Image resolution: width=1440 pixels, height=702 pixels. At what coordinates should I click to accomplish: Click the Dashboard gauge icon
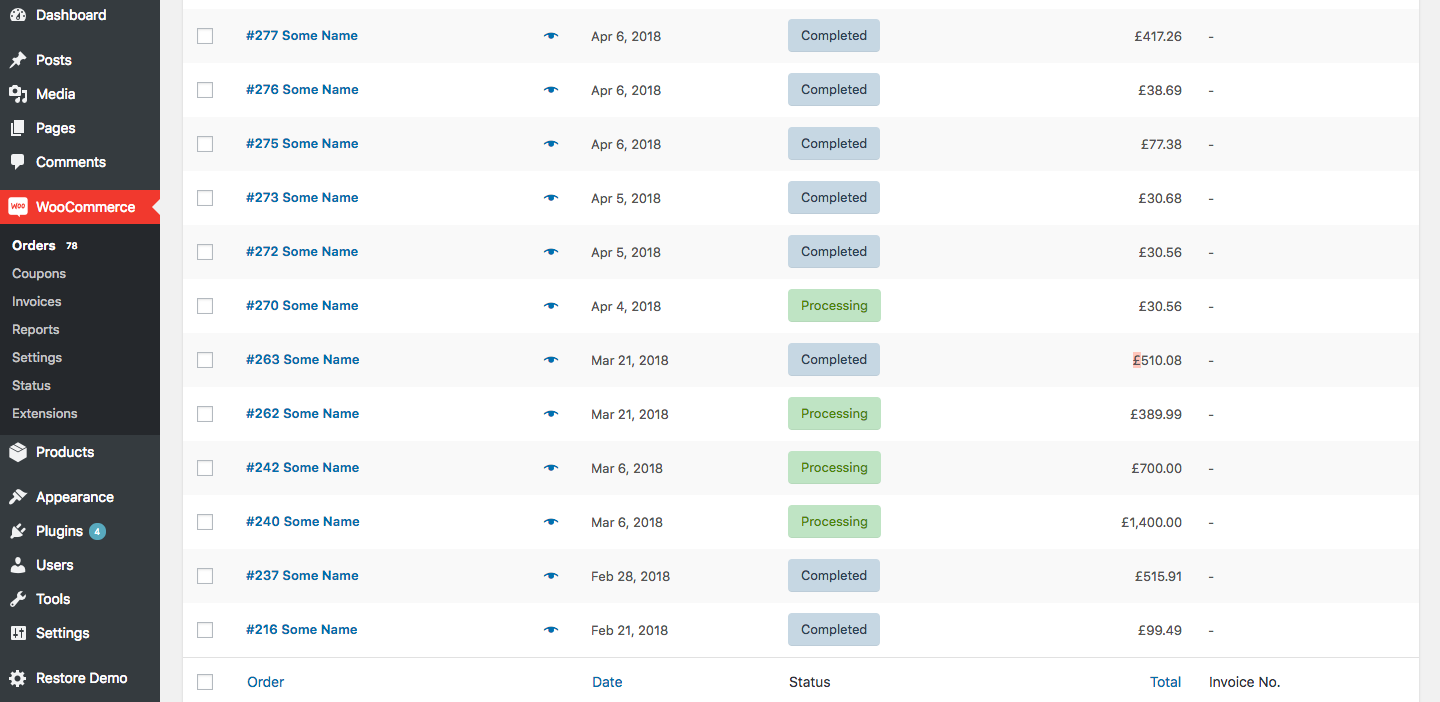pos(18,15)
